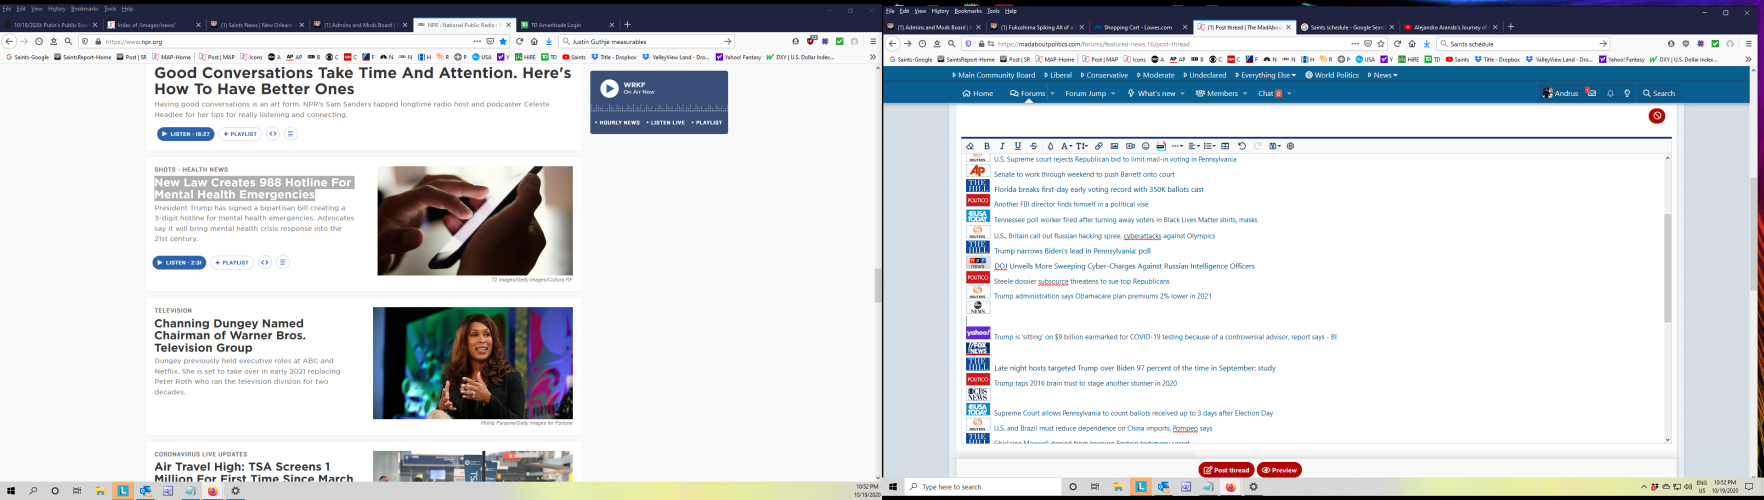Click Search in the forum navigation bar
This screenshot has height=500, width=1764.
[x=1658, y=93]
